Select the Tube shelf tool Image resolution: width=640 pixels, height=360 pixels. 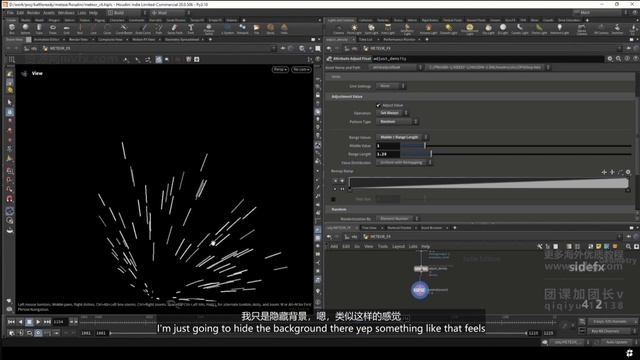tap(39, 29)
